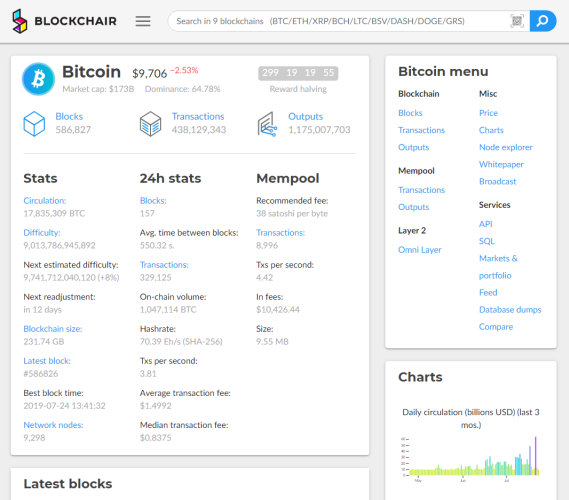
Task: Select Outputs under Blockchain in menu
Action: click(413, 147)
